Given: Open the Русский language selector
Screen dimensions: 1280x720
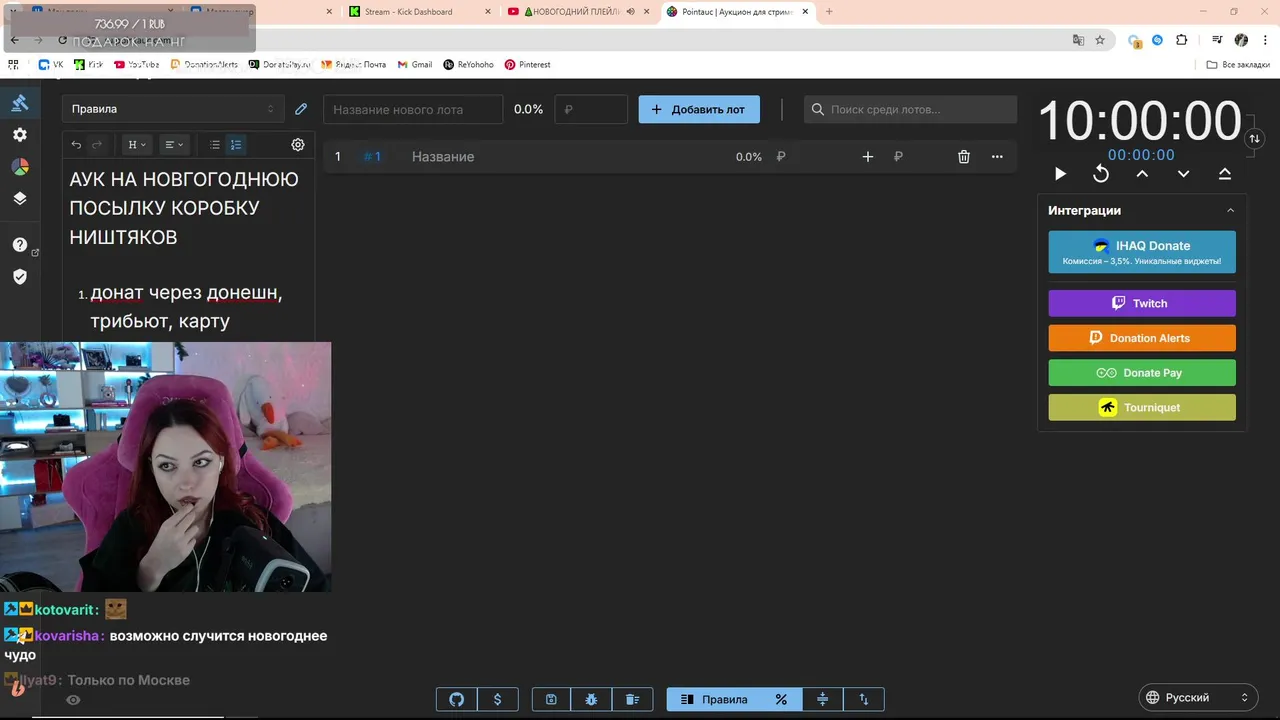Looking at the screenshot, I should point(1198,697).
